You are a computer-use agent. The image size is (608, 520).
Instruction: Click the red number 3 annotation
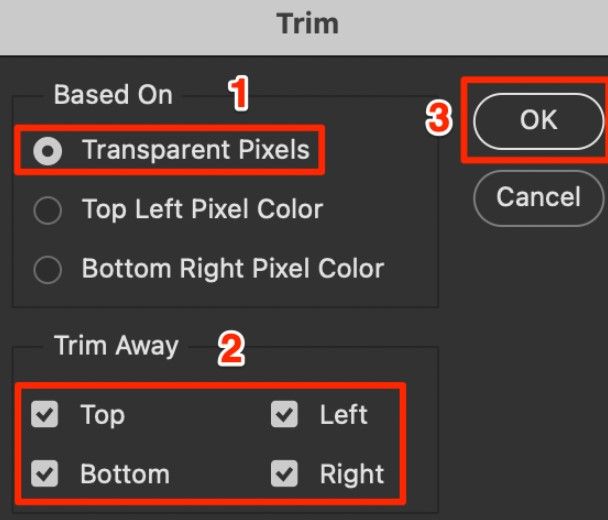pos(439,119)
